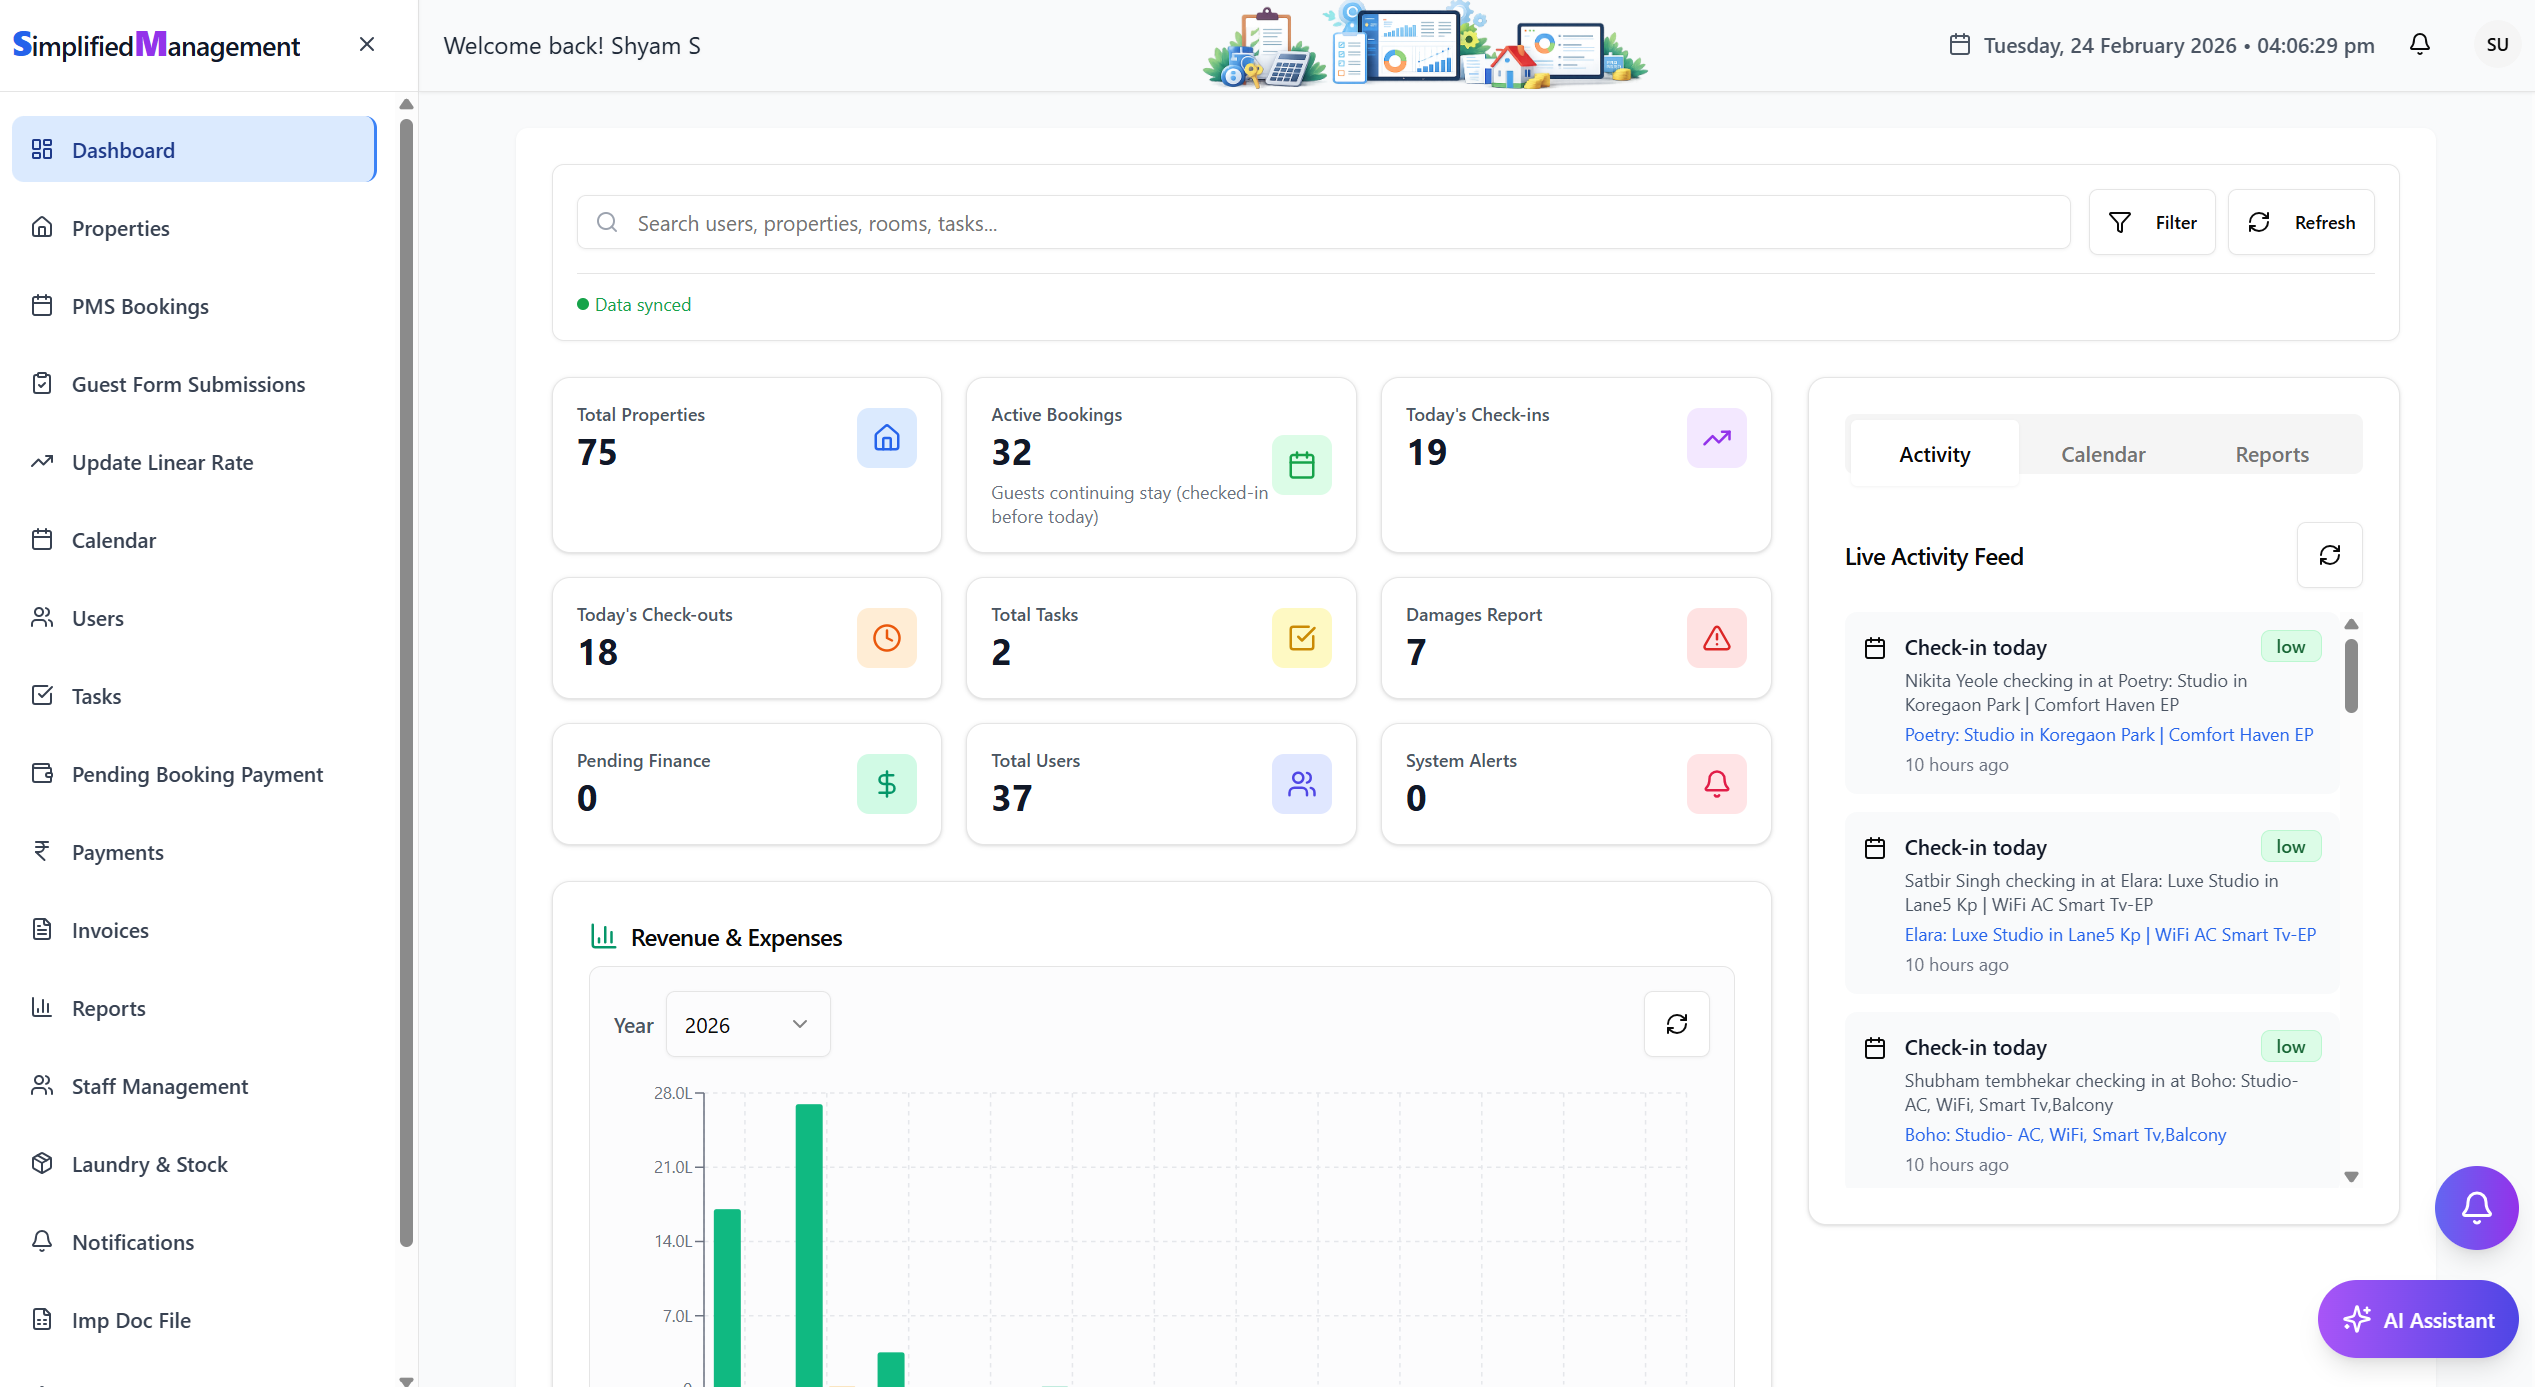2535x1387 pixels.
Task: Open the Year 2026 dropdown
Action: pos(747,1024)
